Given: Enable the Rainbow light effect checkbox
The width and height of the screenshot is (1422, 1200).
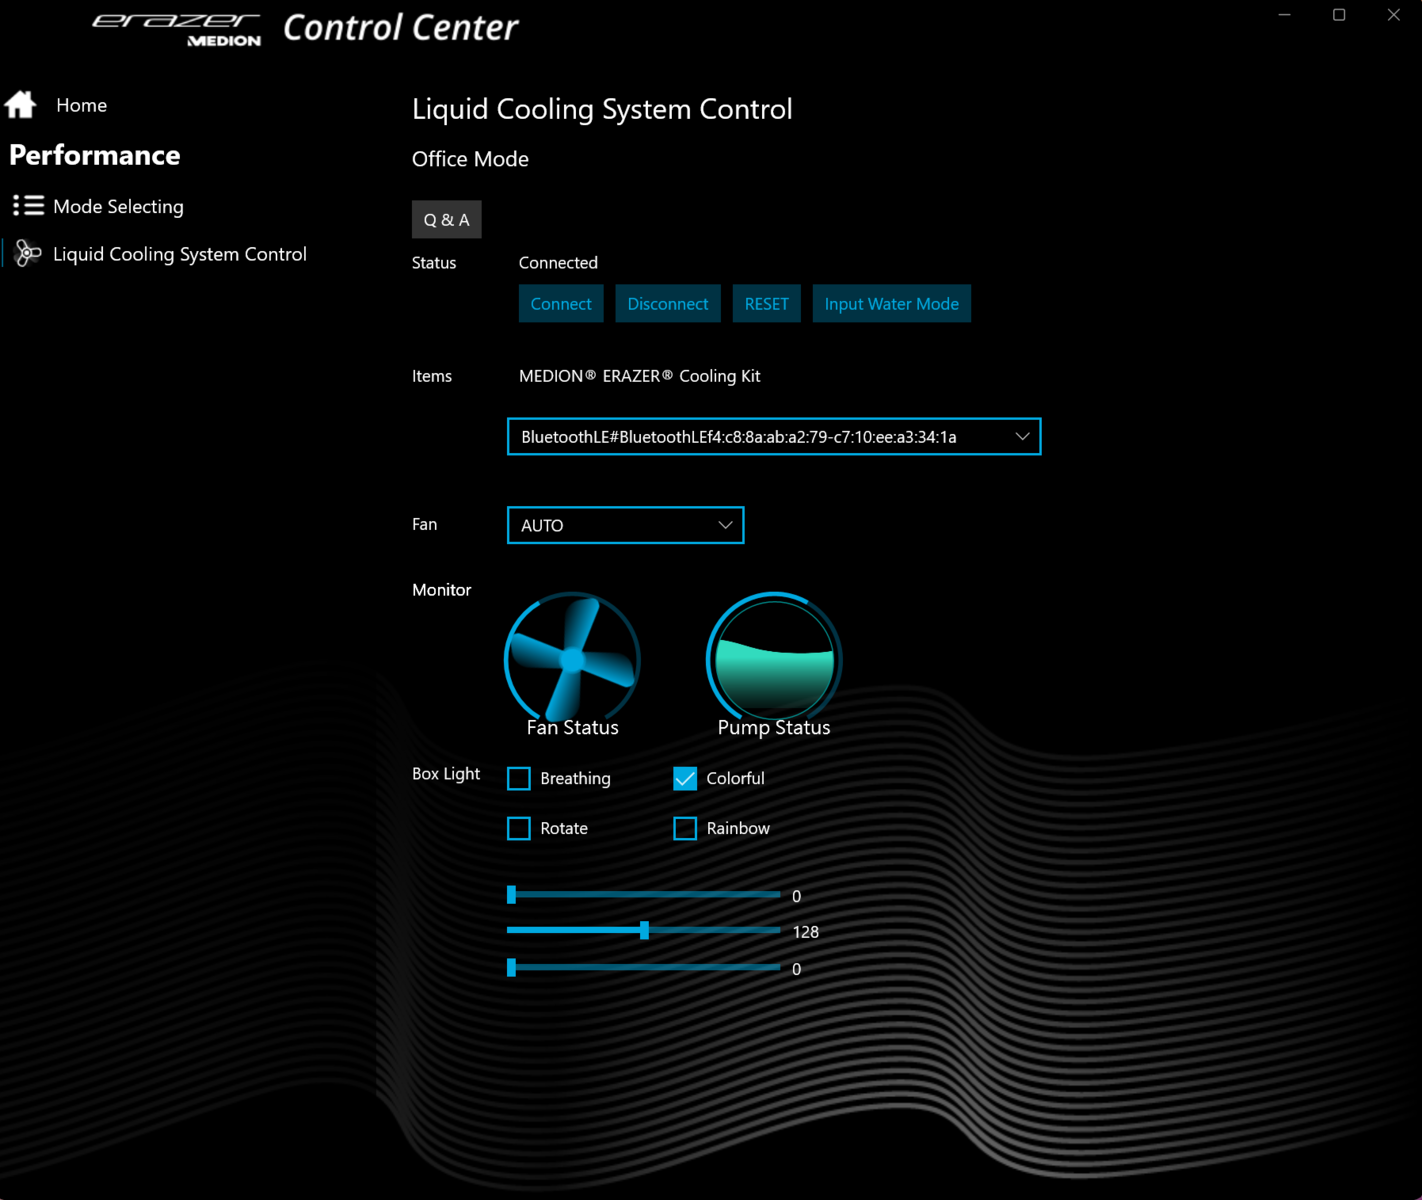Looking at the screenshot, I should pos(685,828).
